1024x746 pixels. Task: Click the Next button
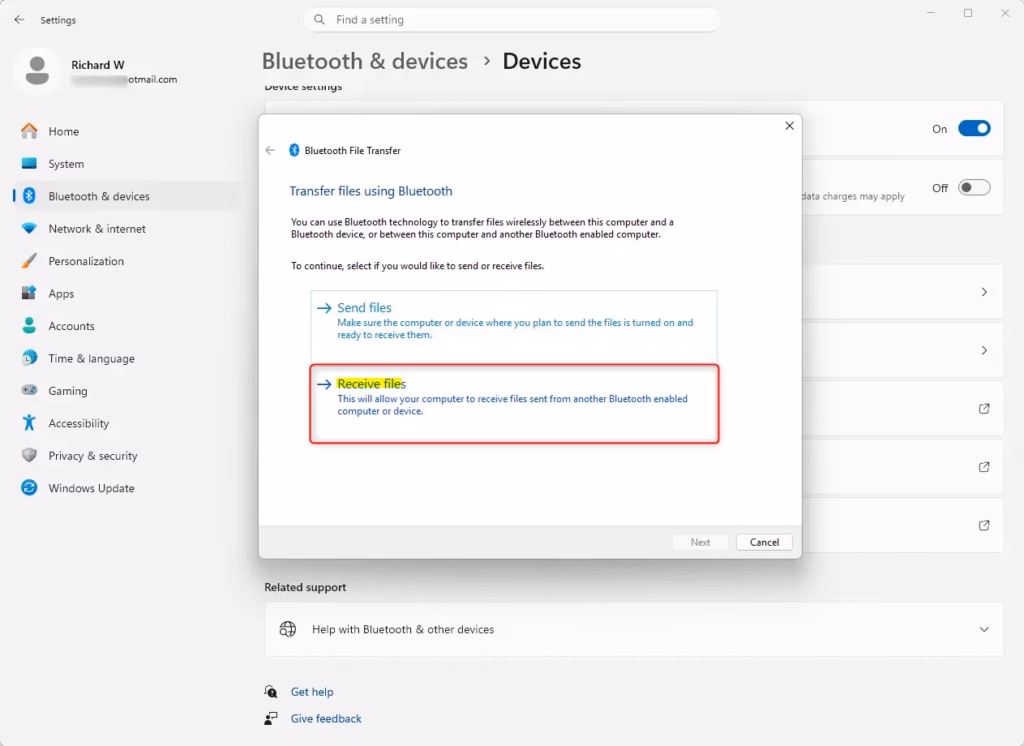click(x=700, y=542)
